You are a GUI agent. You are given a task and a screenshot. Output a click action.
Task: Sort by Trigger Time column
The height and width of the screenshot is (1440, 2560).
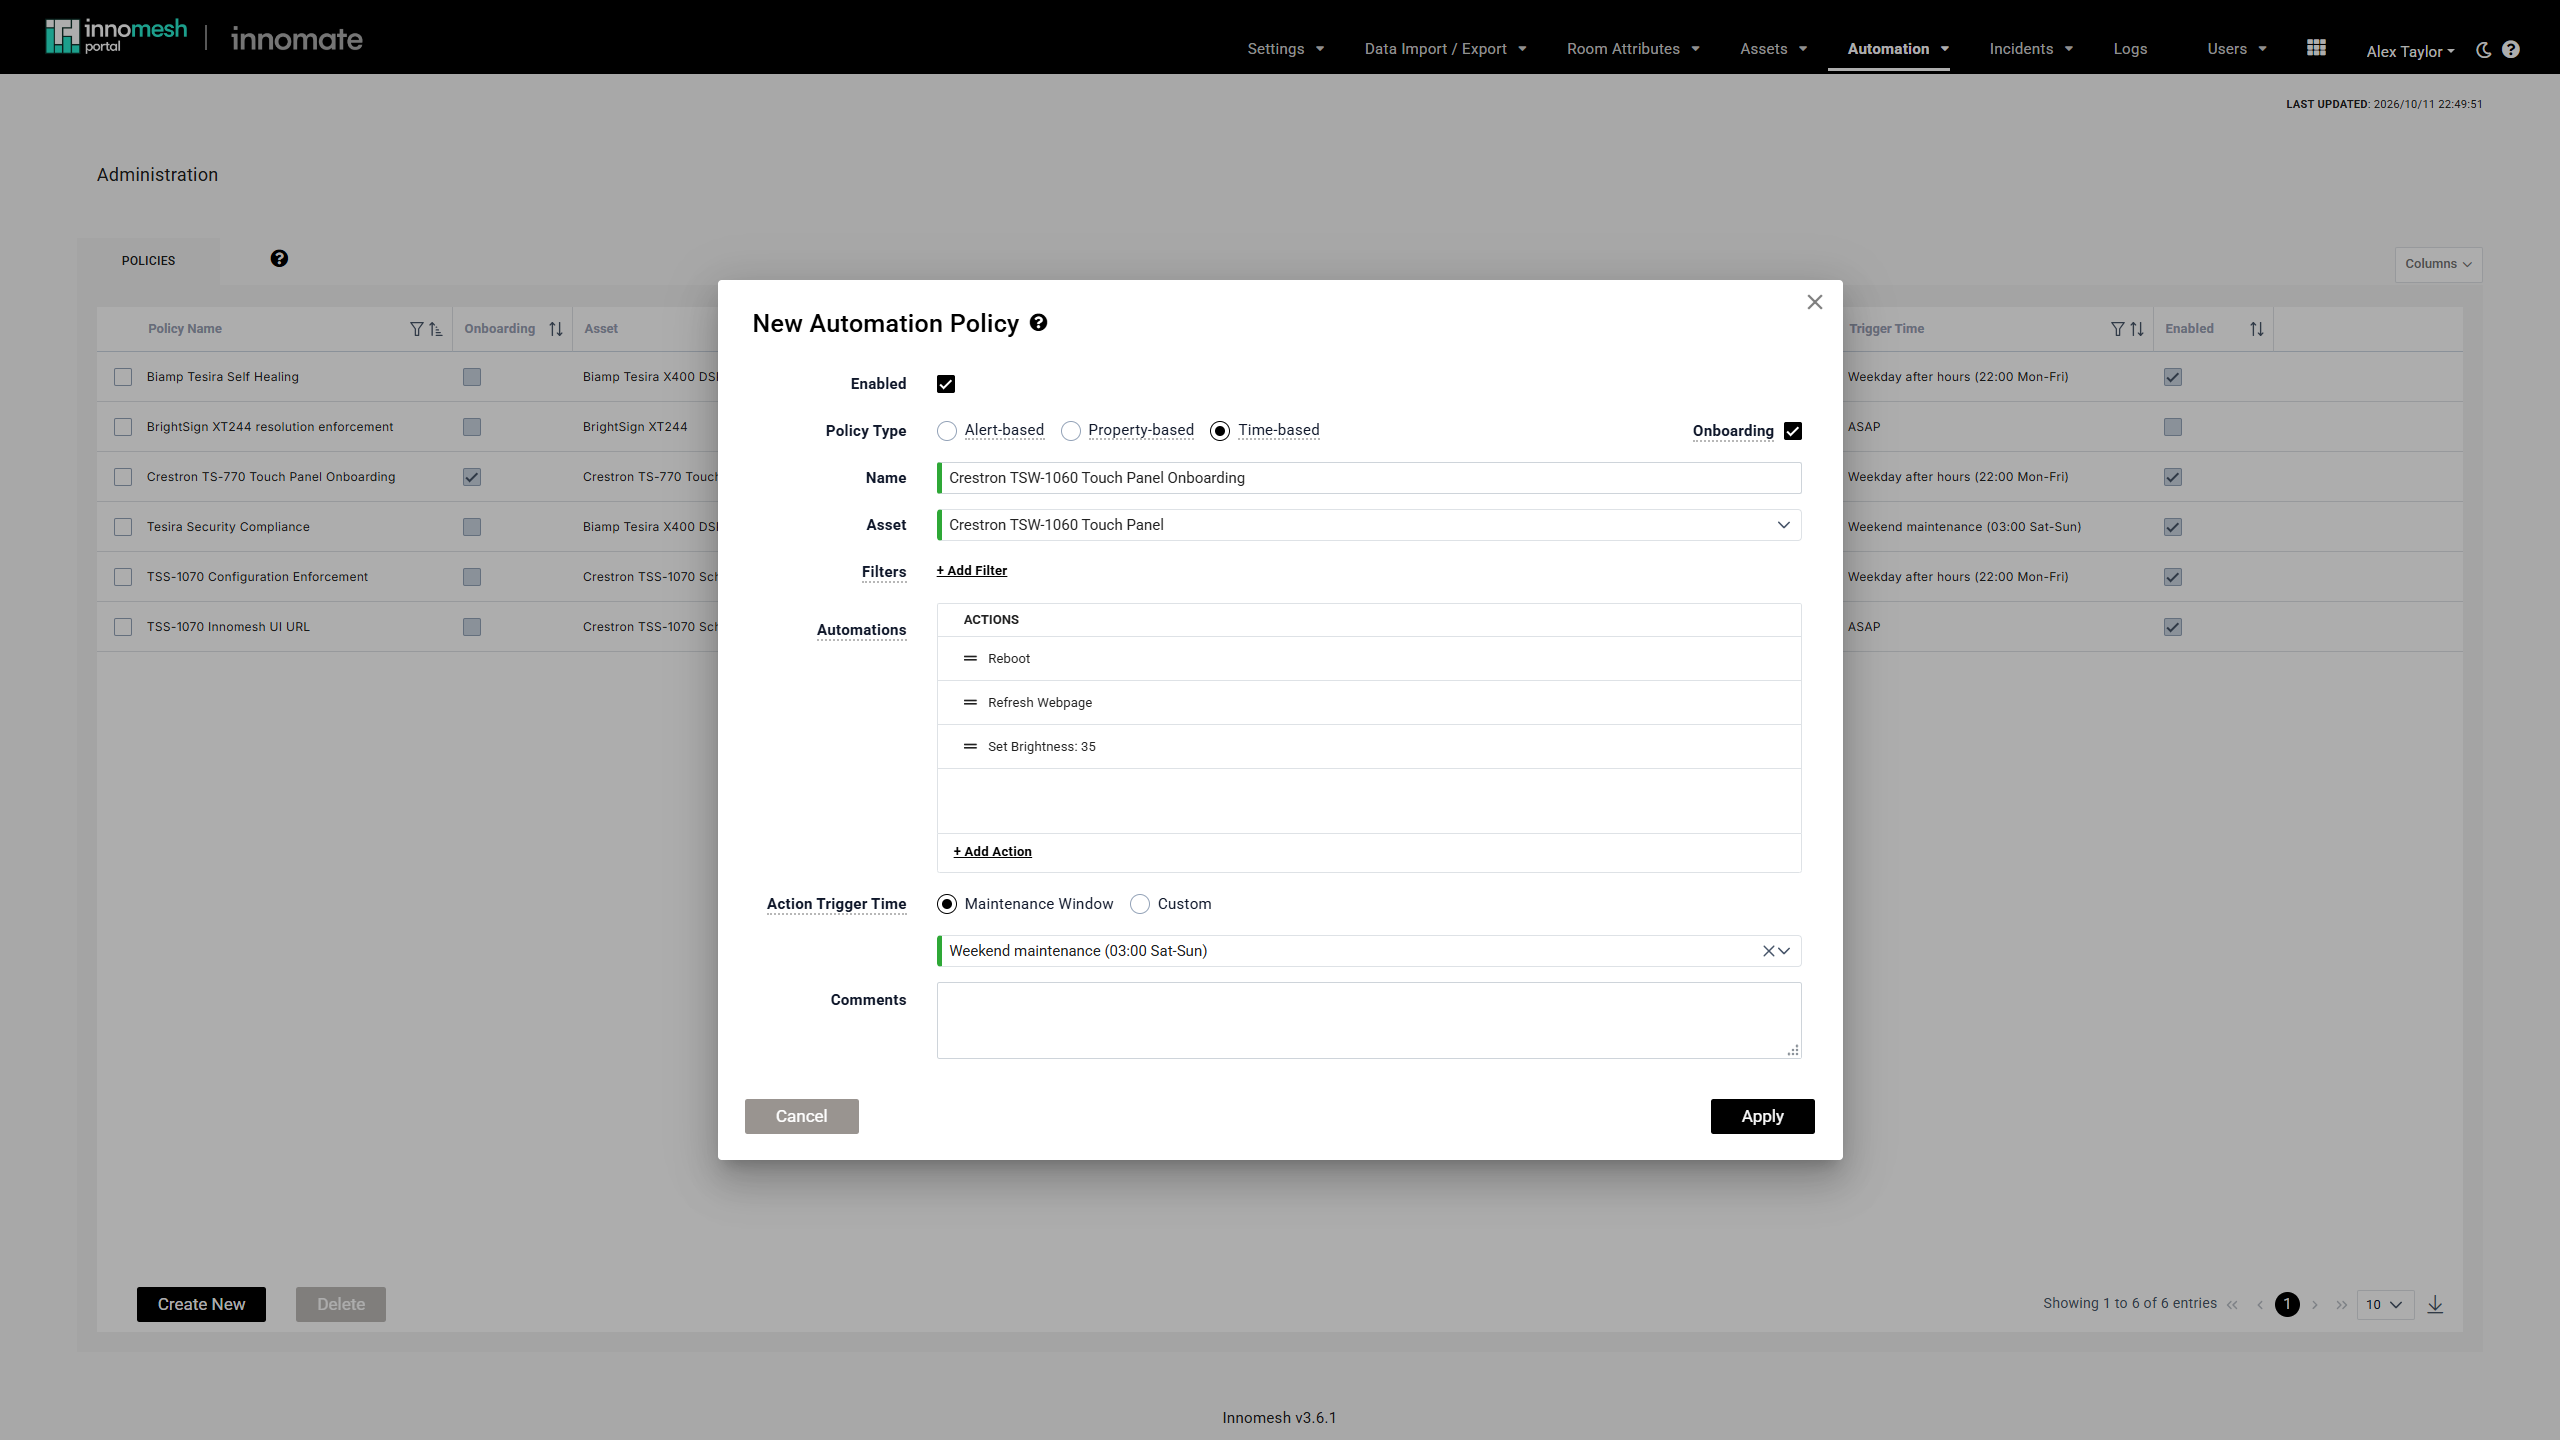[x=2137, y=329]
